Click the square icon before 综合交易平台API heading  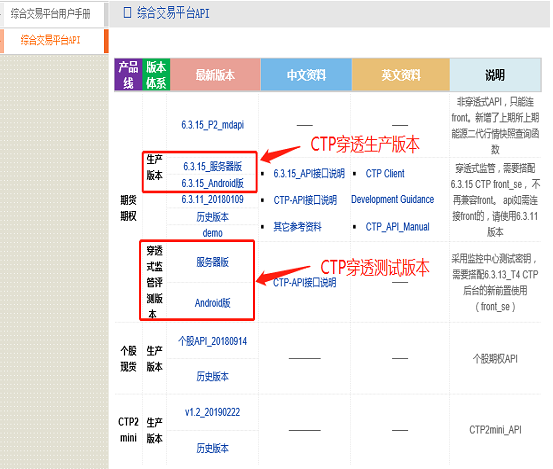tap(127, 13)
